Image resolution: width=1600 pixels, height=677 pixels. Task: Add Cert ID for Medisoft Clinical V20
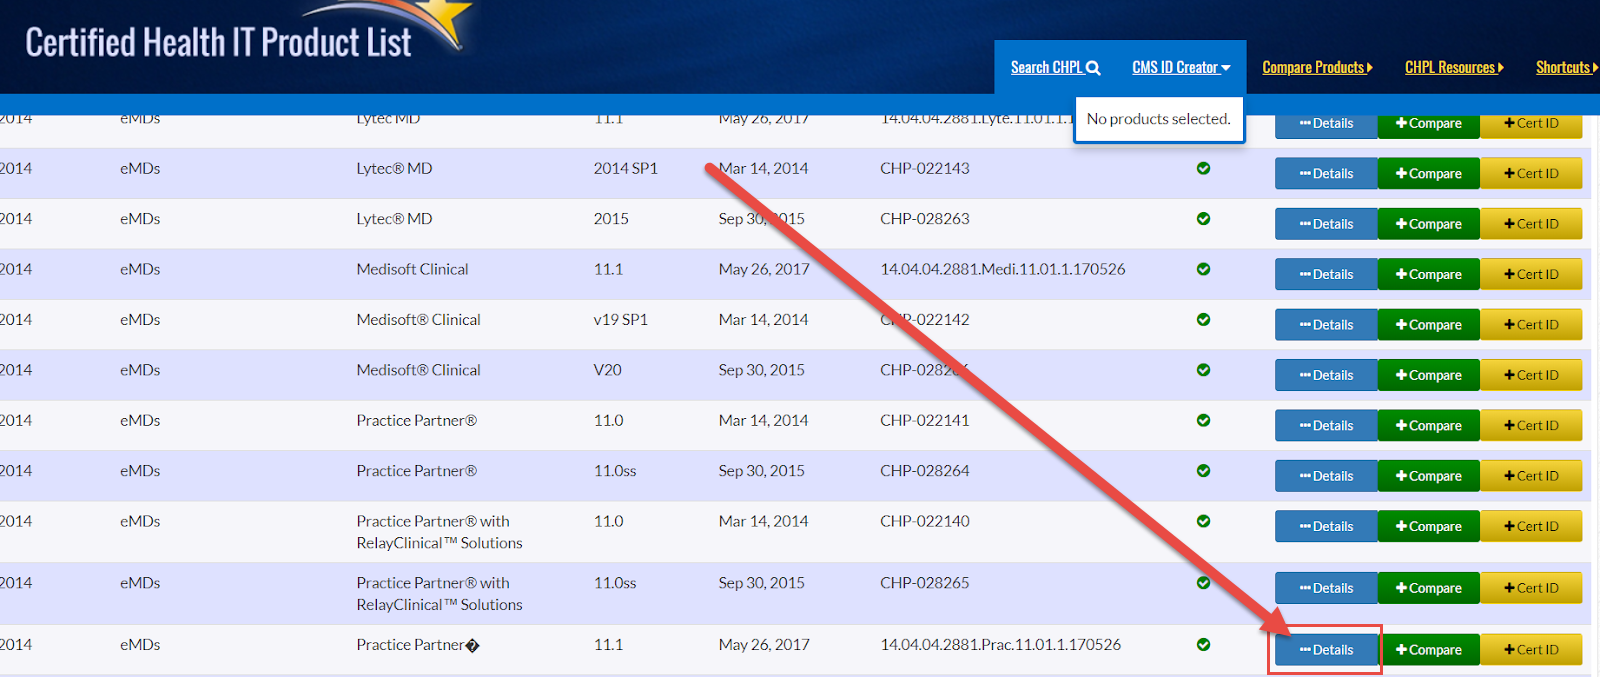pos(1531,375)
